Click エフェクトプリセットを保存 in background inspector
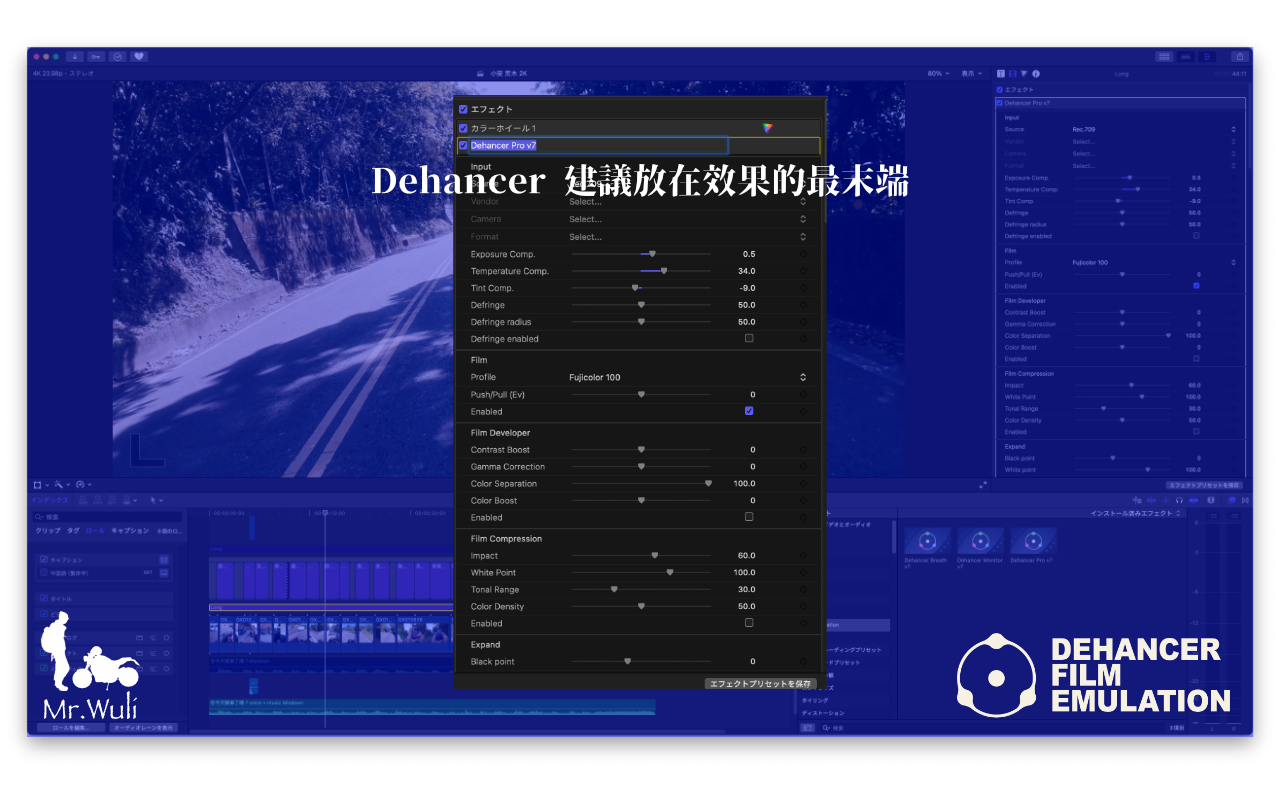This screenshot has width=1280, height=800. point(1205,485)
